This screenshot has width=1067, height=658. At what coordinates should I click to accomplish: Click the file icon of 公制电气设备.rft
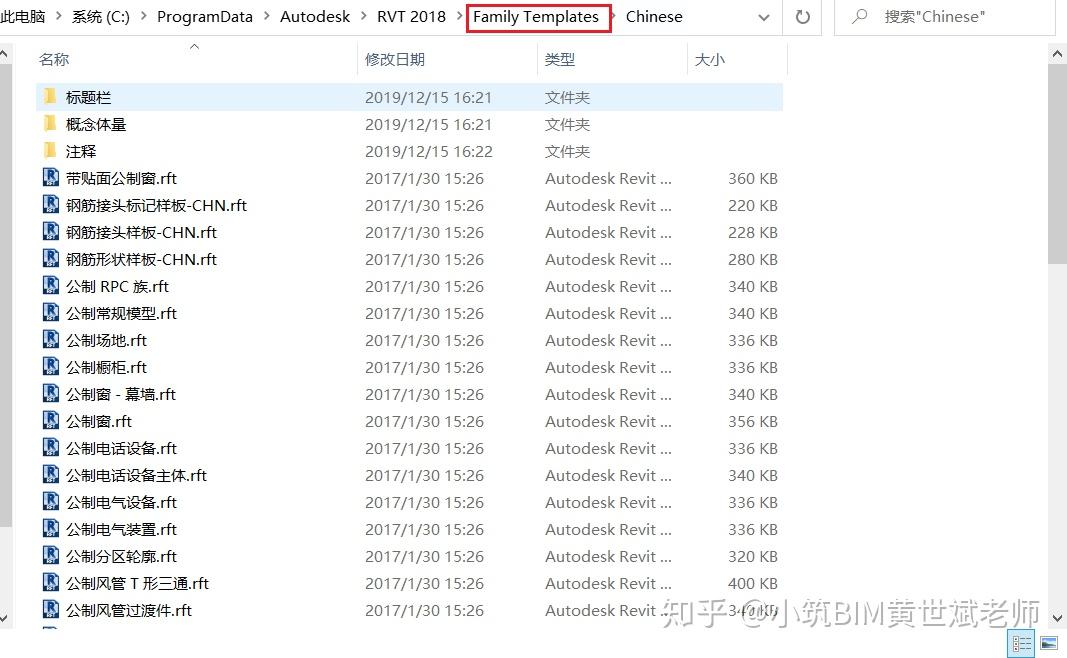tap(50, 501)
